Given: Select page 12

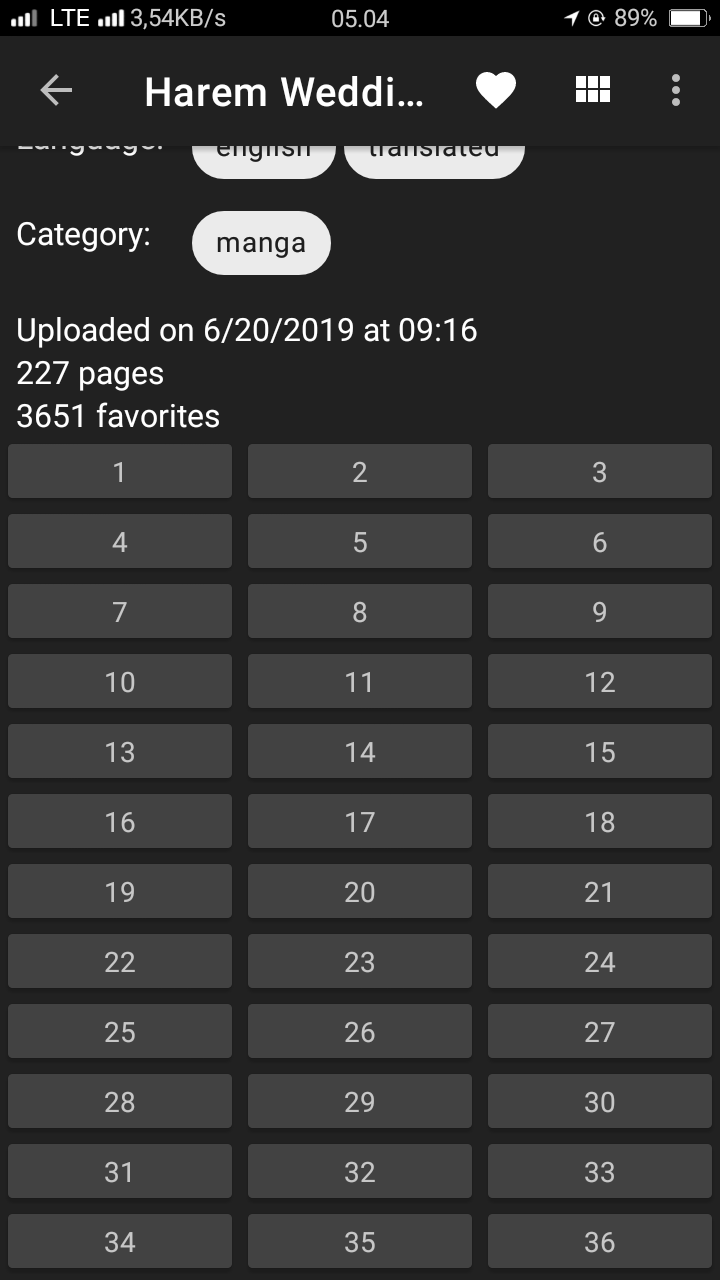Looking at the screenshot, I should (x=599, y=681).
